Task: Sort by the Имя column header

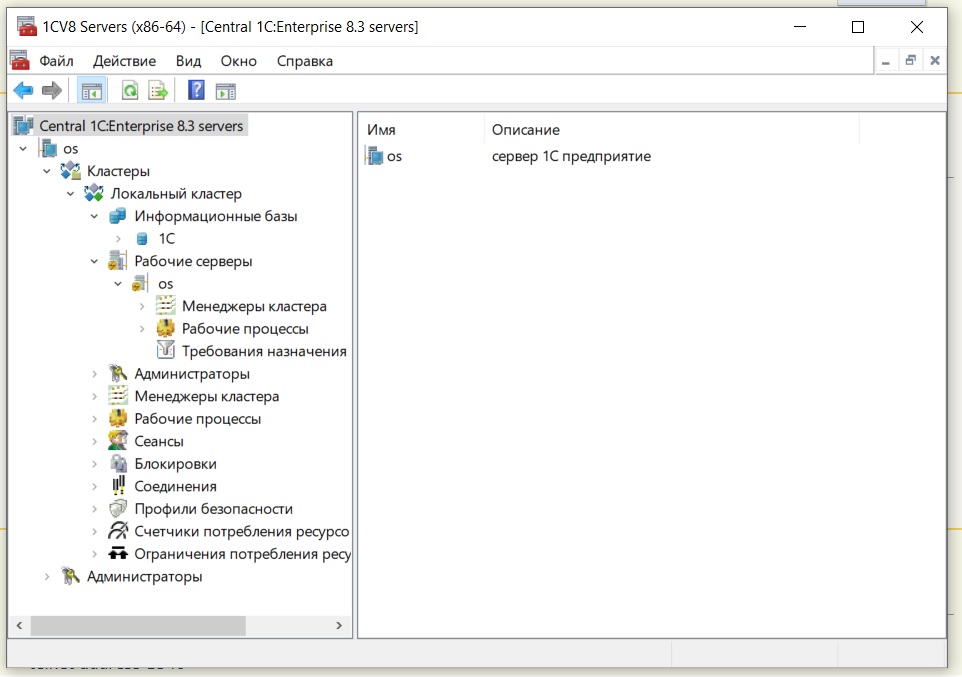Action: [421, 130]
